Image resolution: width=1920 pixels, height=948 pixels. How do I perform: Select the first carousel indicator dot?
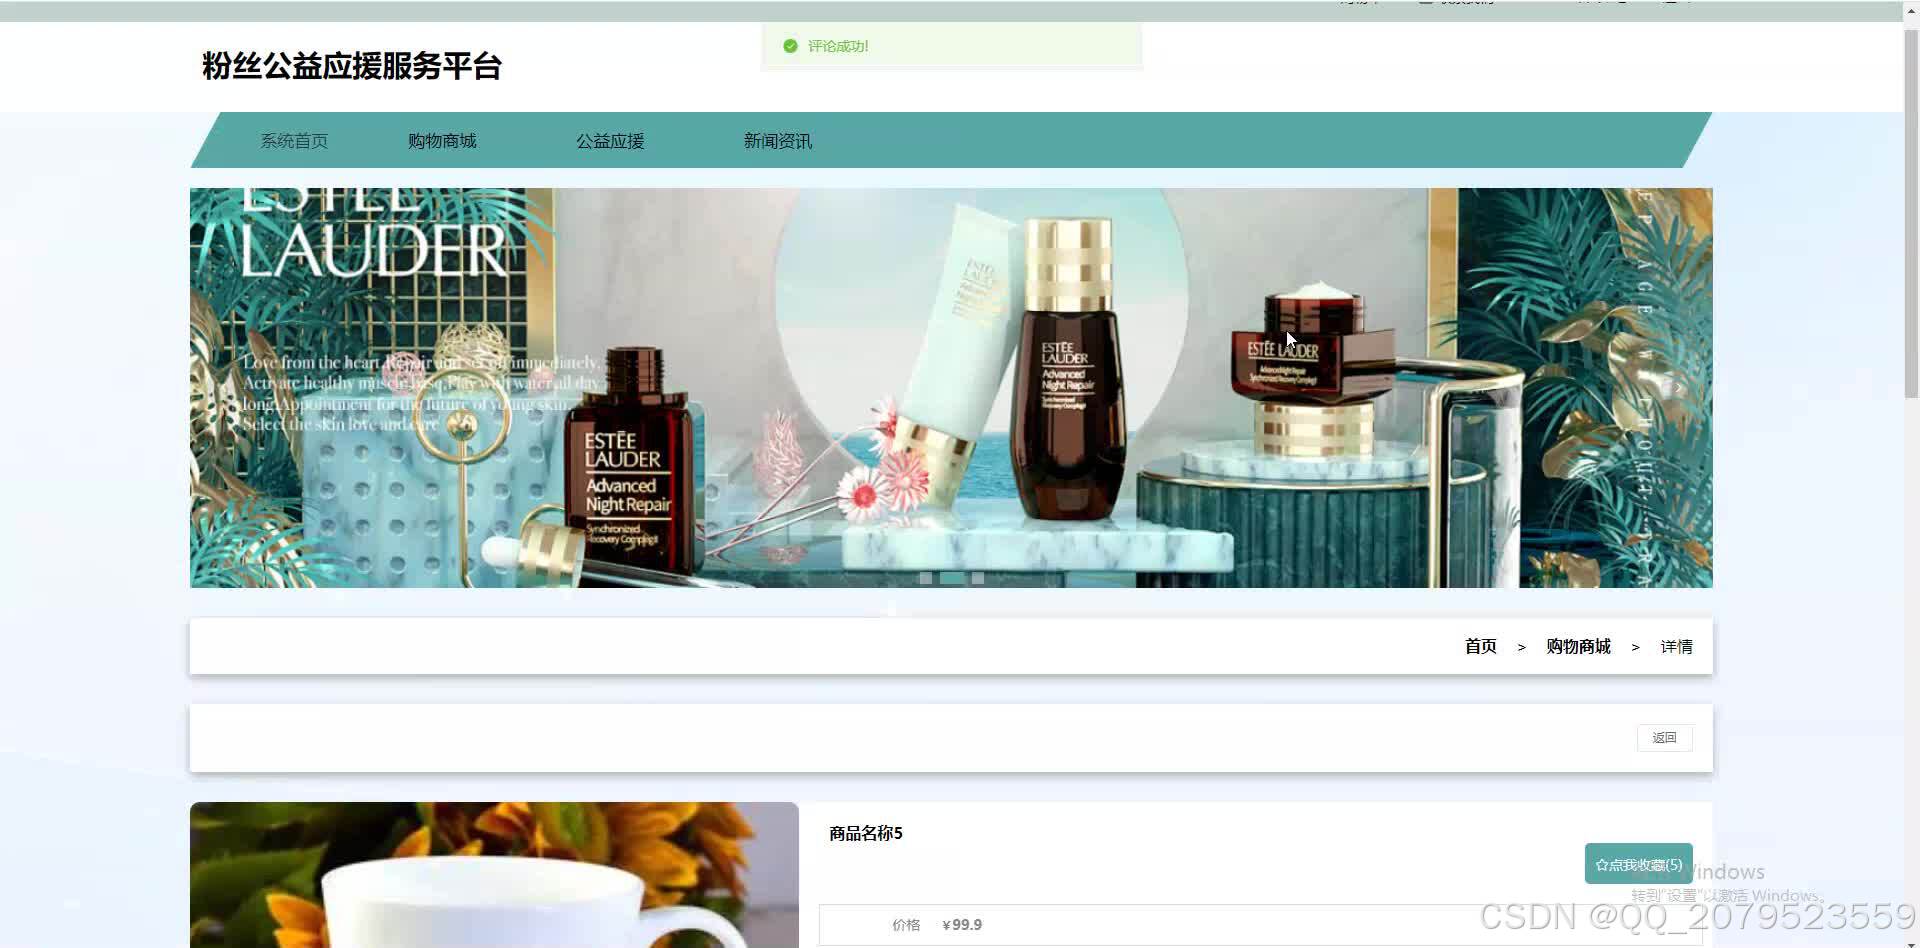click(926, 578)
